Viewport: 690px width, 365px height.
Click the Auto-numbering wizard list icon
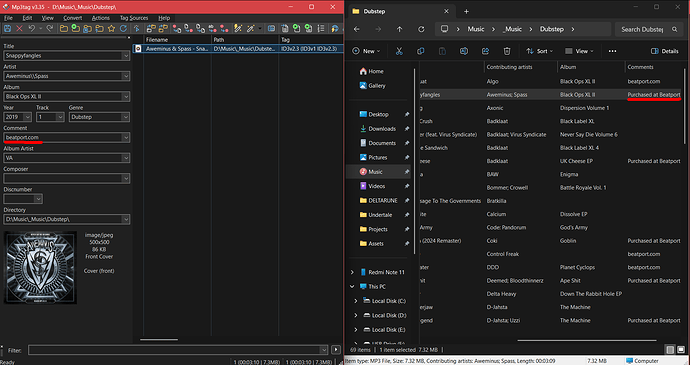click(x=321, y=29)
